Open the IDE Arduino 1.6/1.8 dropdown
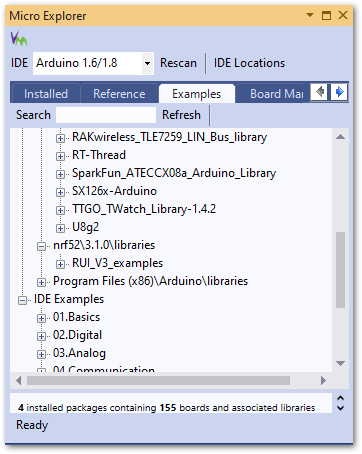This screenshot has width=362, height=454. (147, 63)
